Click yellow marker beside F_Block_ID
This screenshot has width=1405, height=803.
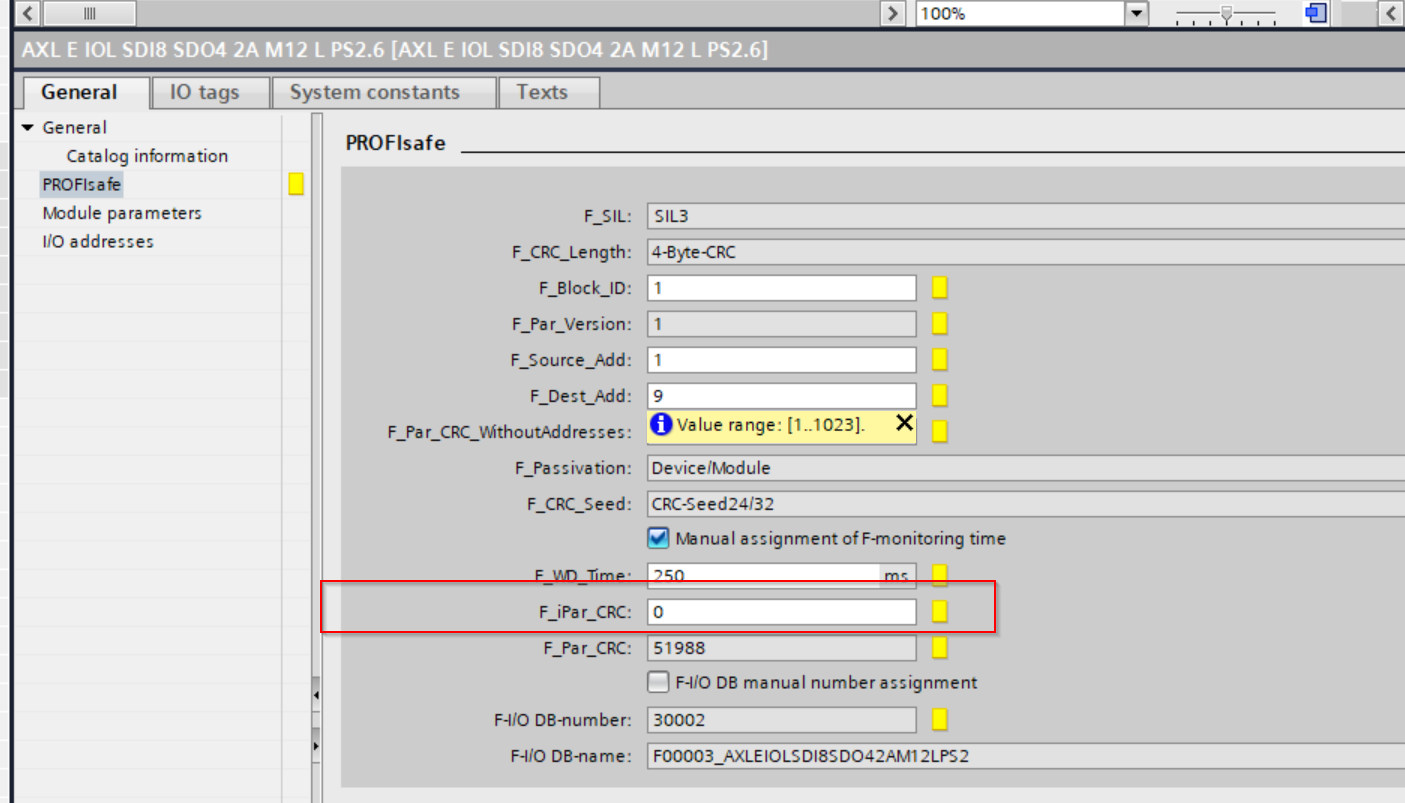(x=940, y=288)
